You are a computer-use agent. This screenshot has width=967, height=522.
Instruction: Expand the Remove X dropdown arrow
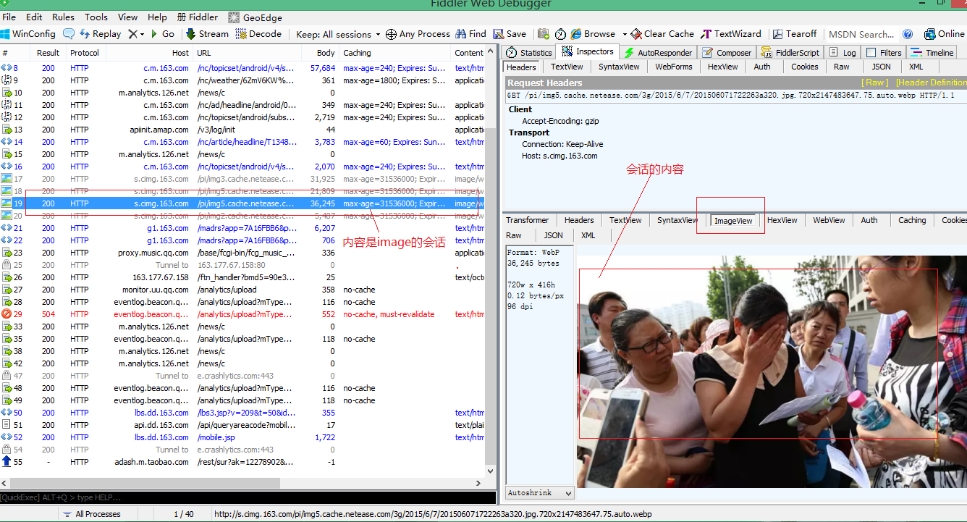(x=143, y=34)
